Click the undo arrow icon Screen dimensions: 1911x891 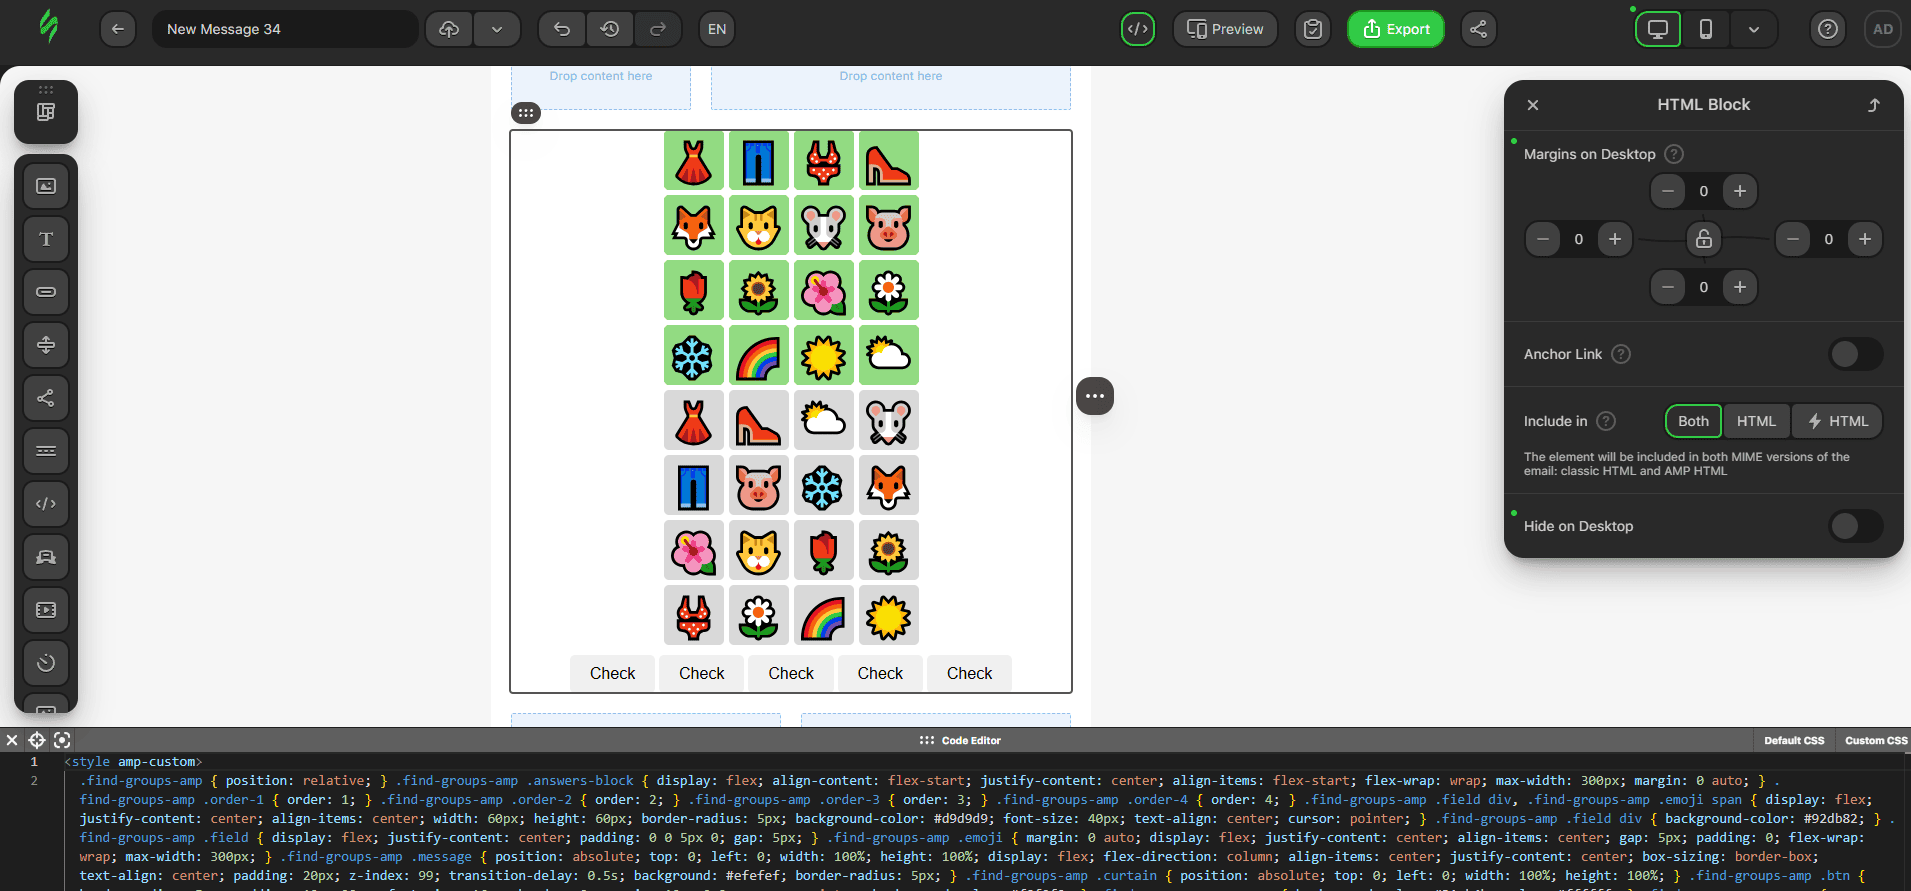(x=562, y=29)
